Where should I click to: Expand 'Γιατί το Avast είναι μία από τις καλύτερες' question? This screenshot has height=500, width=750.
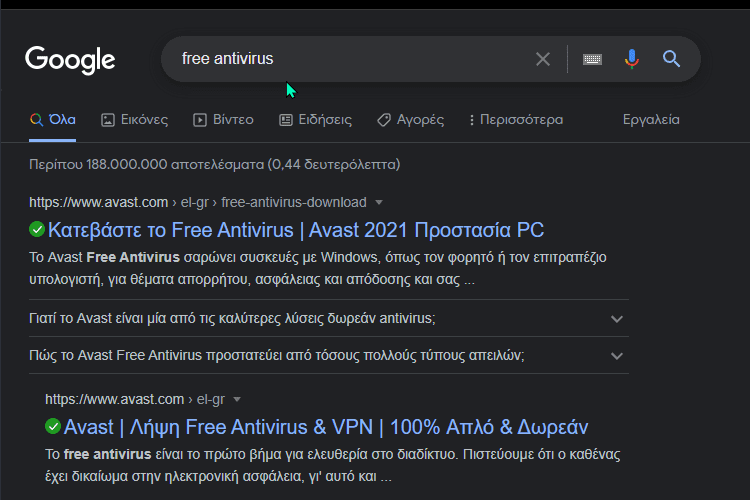pos(329,318)
